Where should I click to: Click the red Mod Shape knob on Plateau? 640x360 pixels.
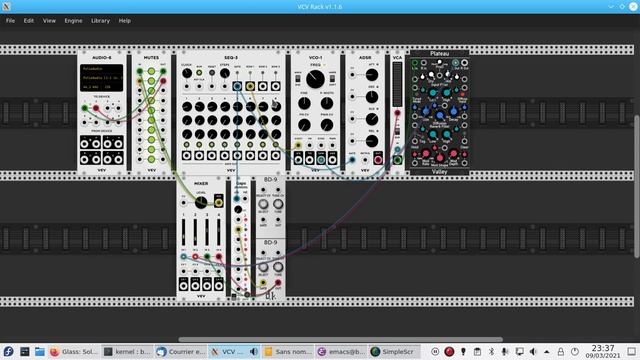[440, 158]
